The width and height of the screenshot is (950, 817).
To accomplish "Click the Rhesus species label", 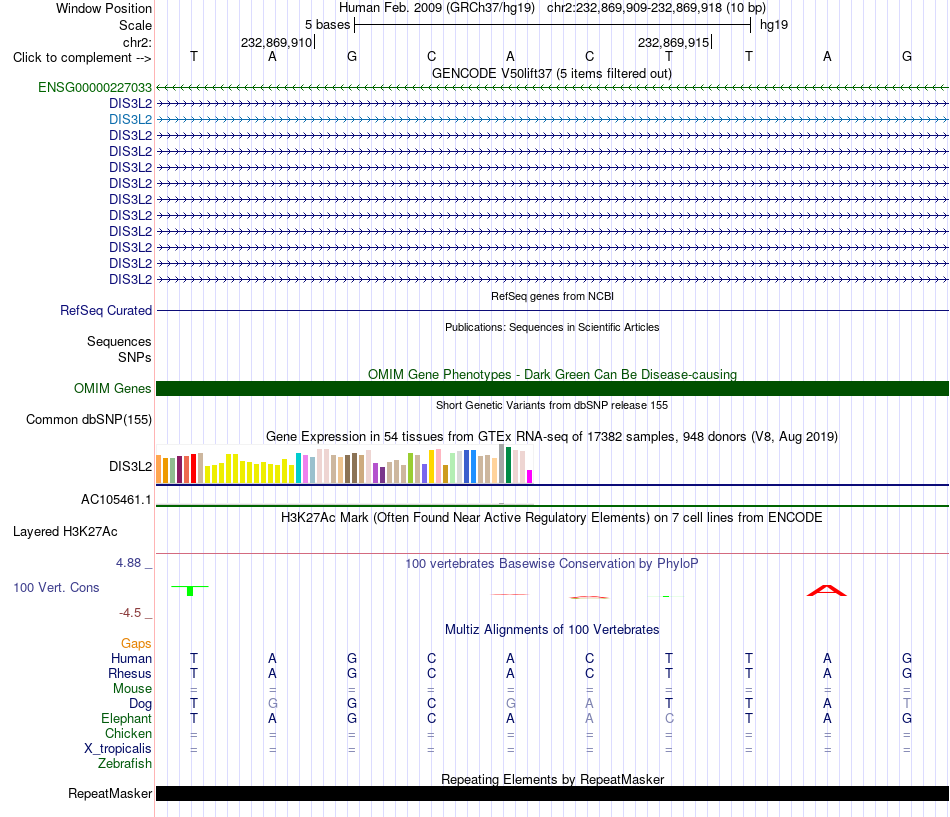I will point(130,673).
